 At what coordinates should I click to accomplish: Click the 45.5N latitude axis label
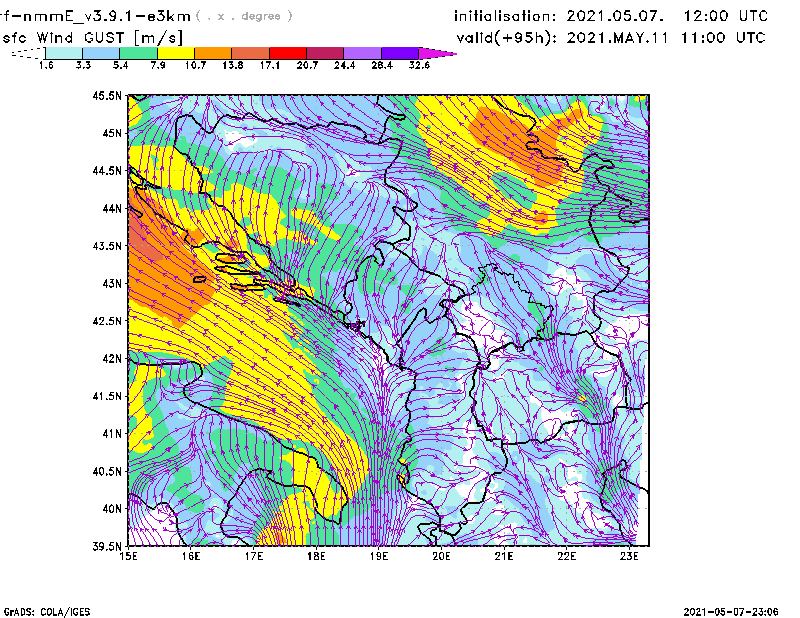tap(107, 96)
